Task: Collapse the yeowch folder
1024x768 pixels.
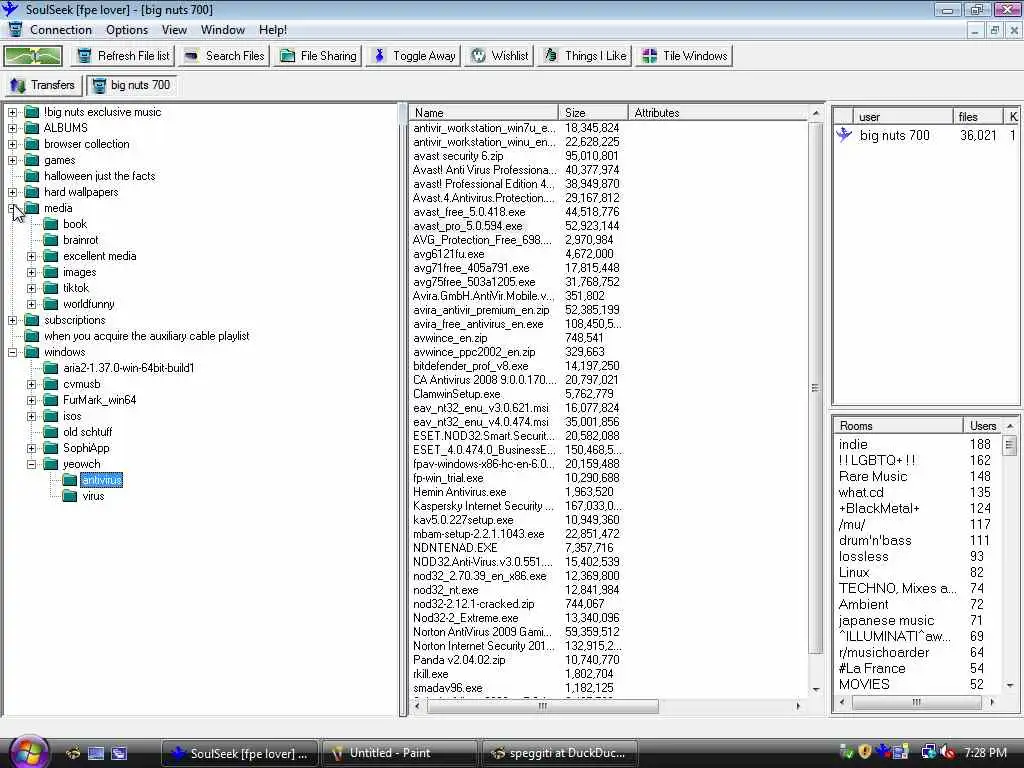Action: [31, 464]
